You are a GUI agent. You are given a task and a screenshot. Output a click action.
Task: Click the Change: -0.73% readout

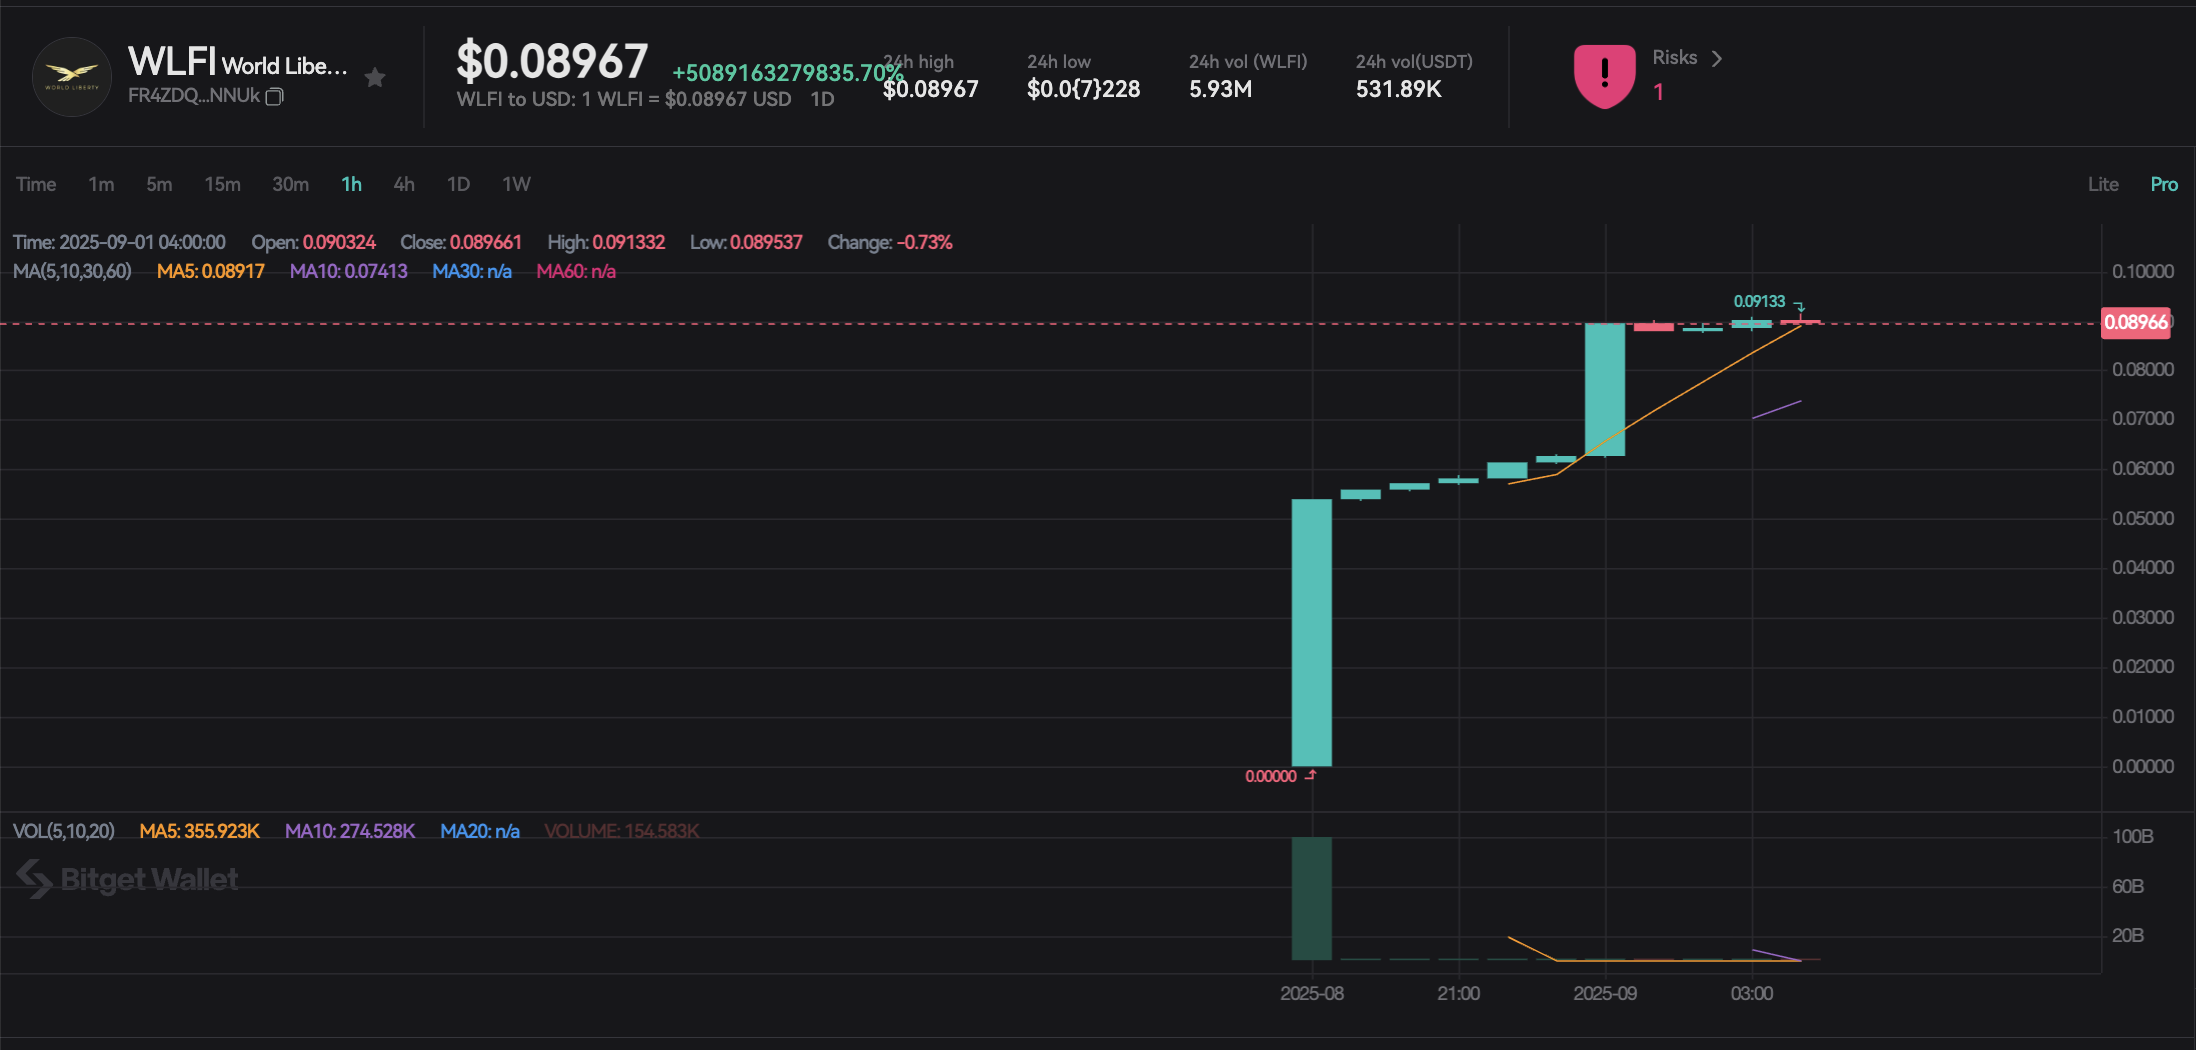coord(890,242)
